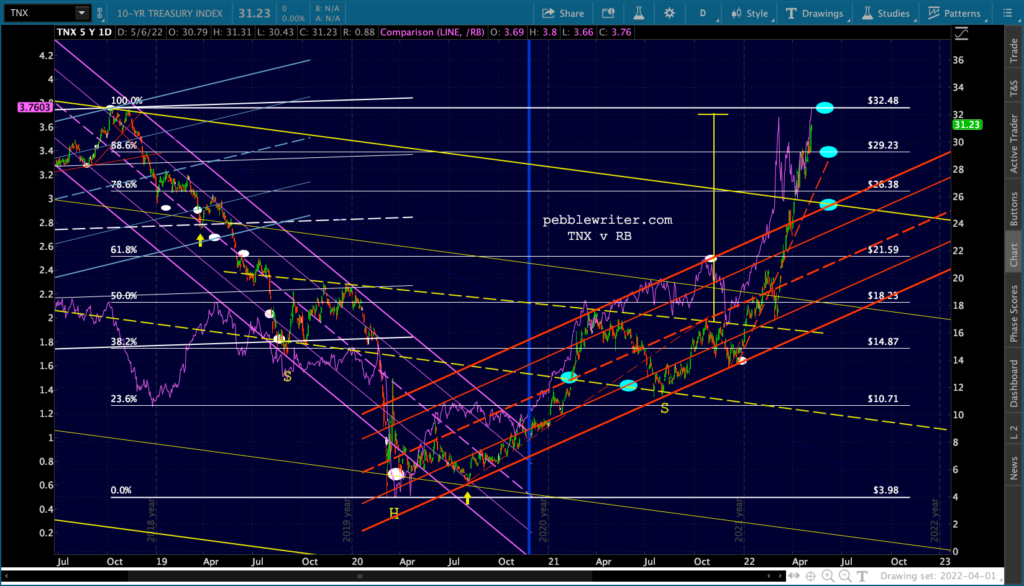Open the flask research tool icon
The image size is (1024, 586).
639,13
